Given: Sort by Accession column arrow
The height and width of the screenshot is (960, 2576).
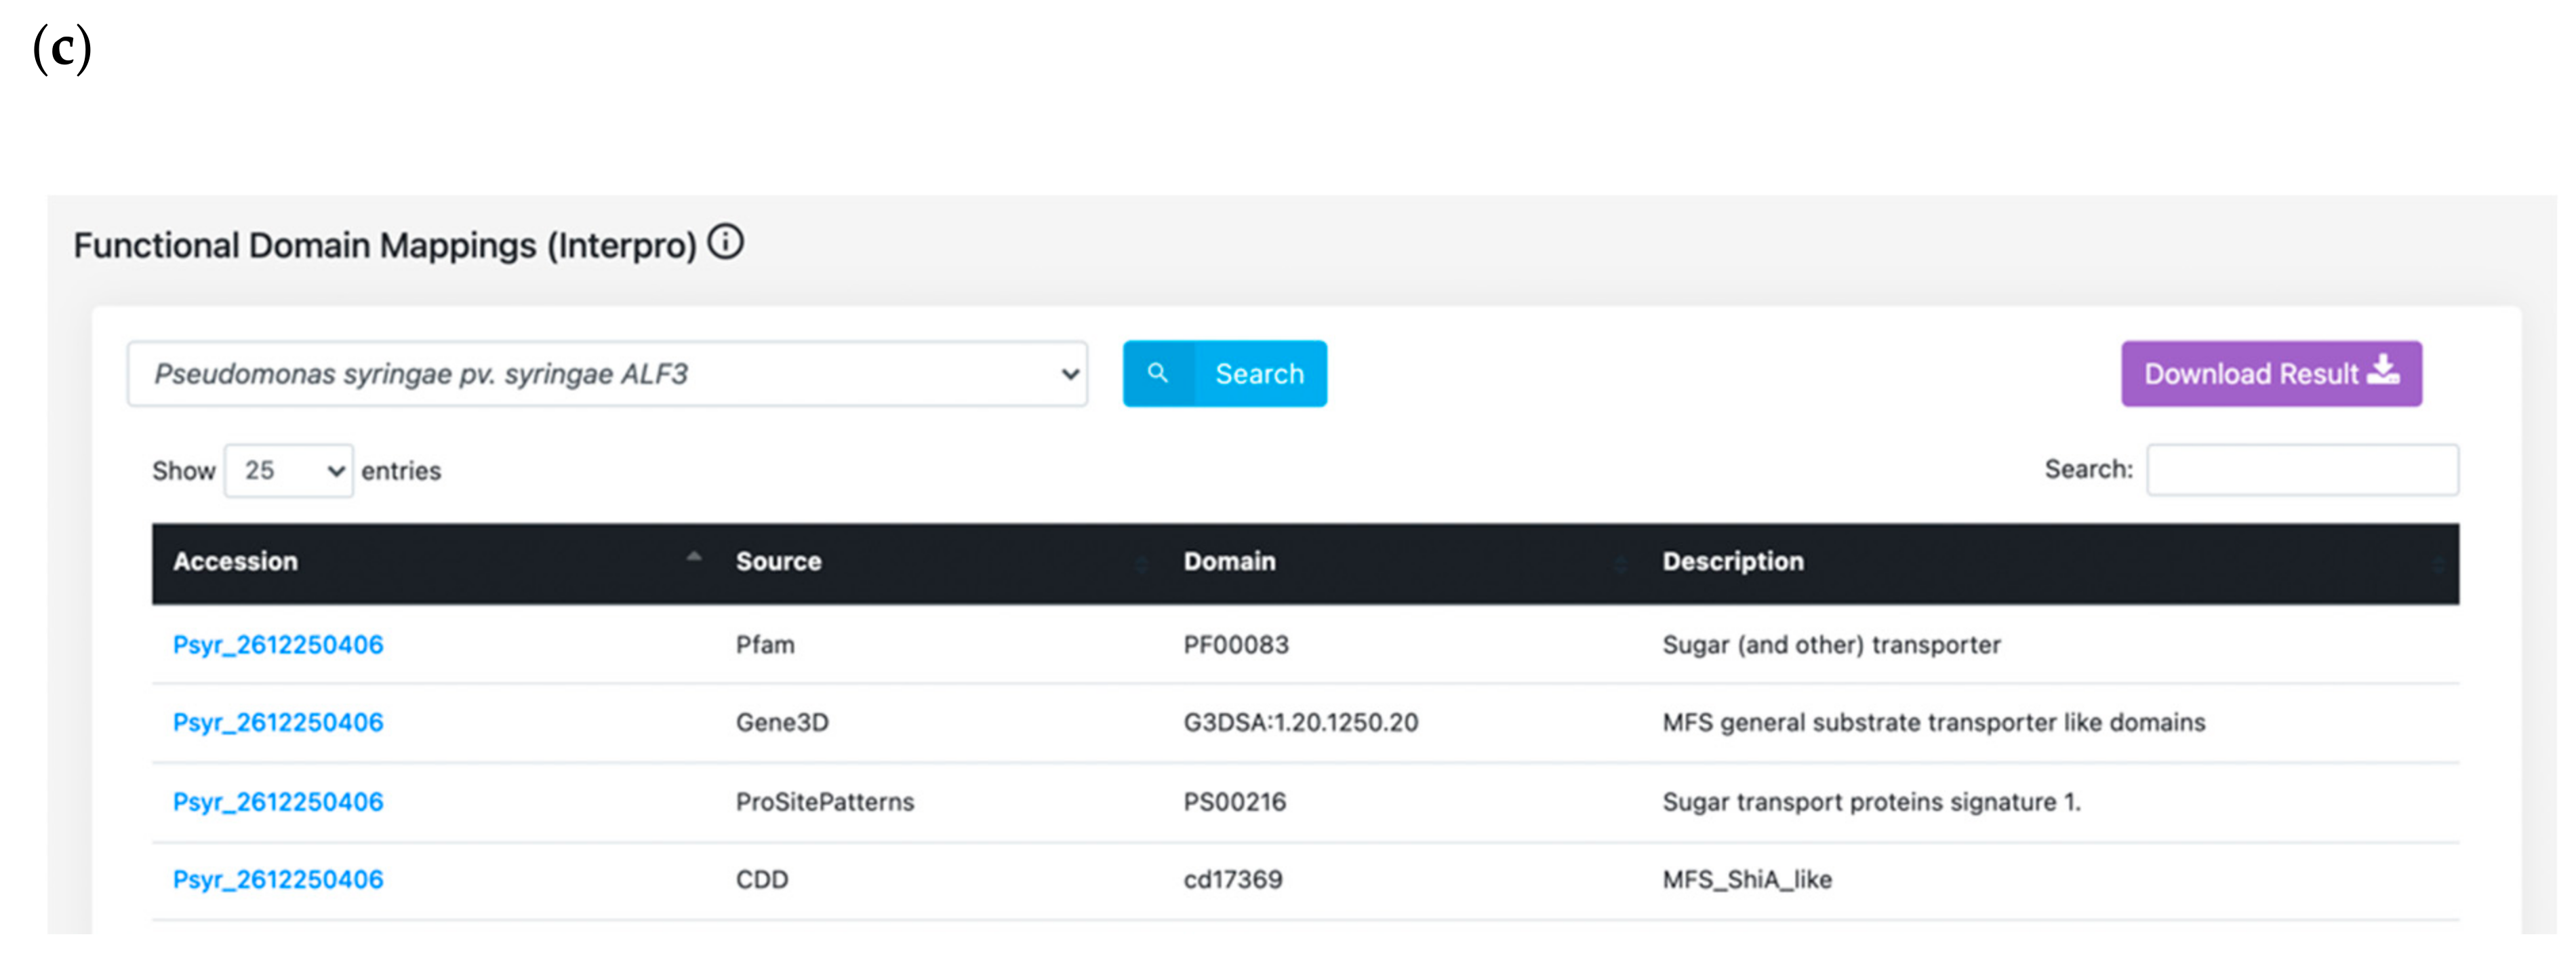Looking at the screenshot, I should [x=693, y=557].
